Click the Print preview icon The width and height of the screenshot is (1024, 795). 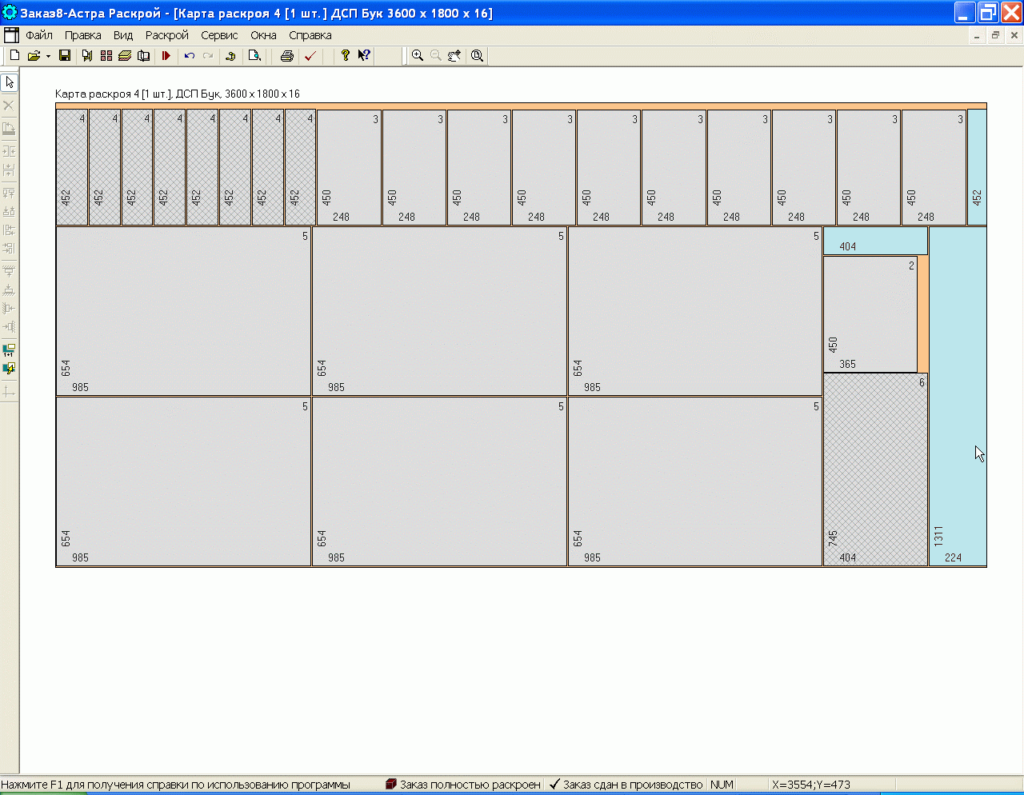coord(255,56)
